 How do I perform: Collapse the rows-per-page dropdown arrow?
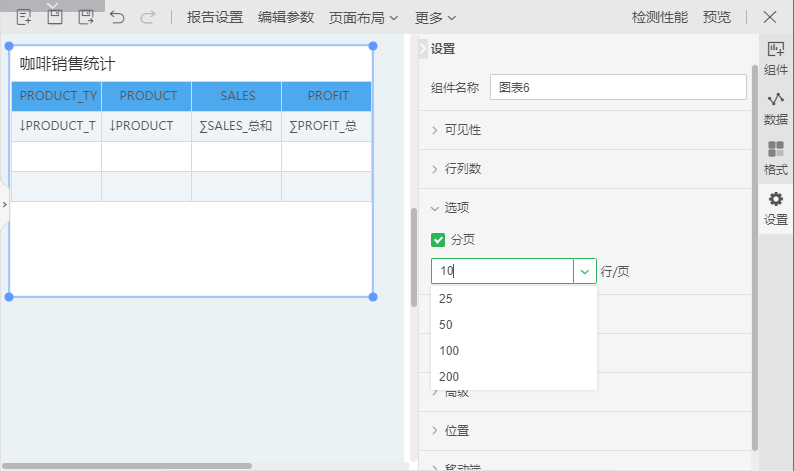pos(584,271)
